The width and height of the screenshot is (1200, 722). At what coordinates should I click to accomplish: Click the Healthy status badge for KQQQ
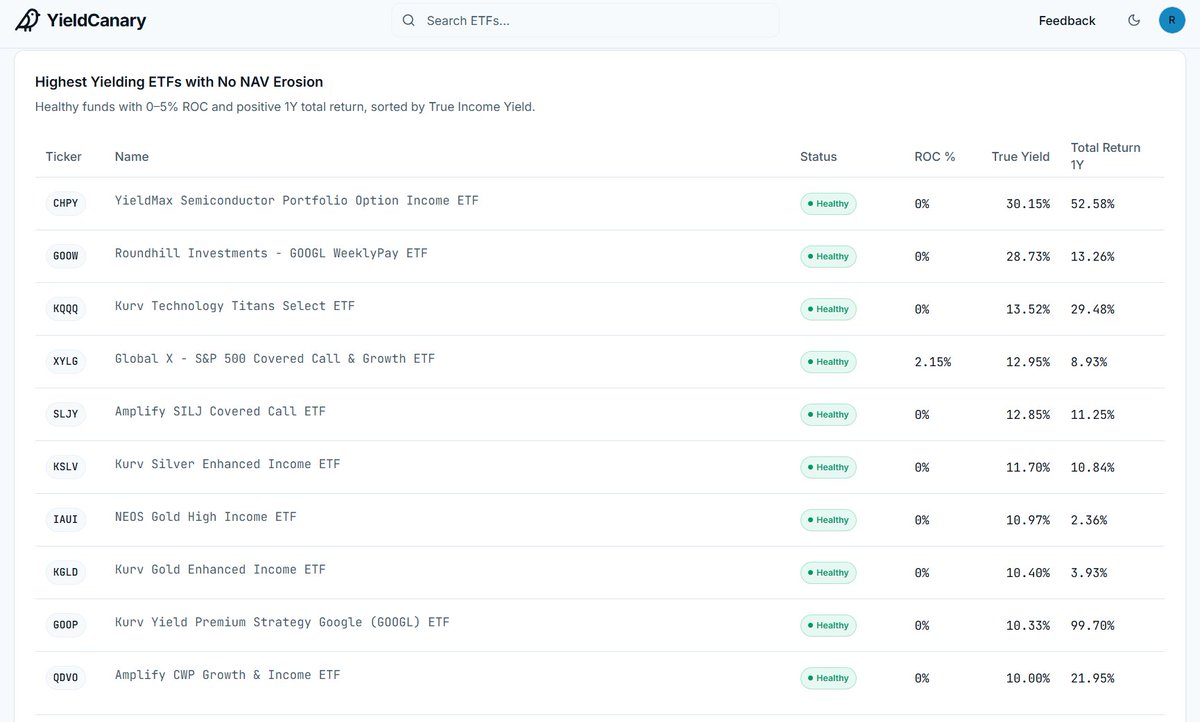(x=828, y=309)
